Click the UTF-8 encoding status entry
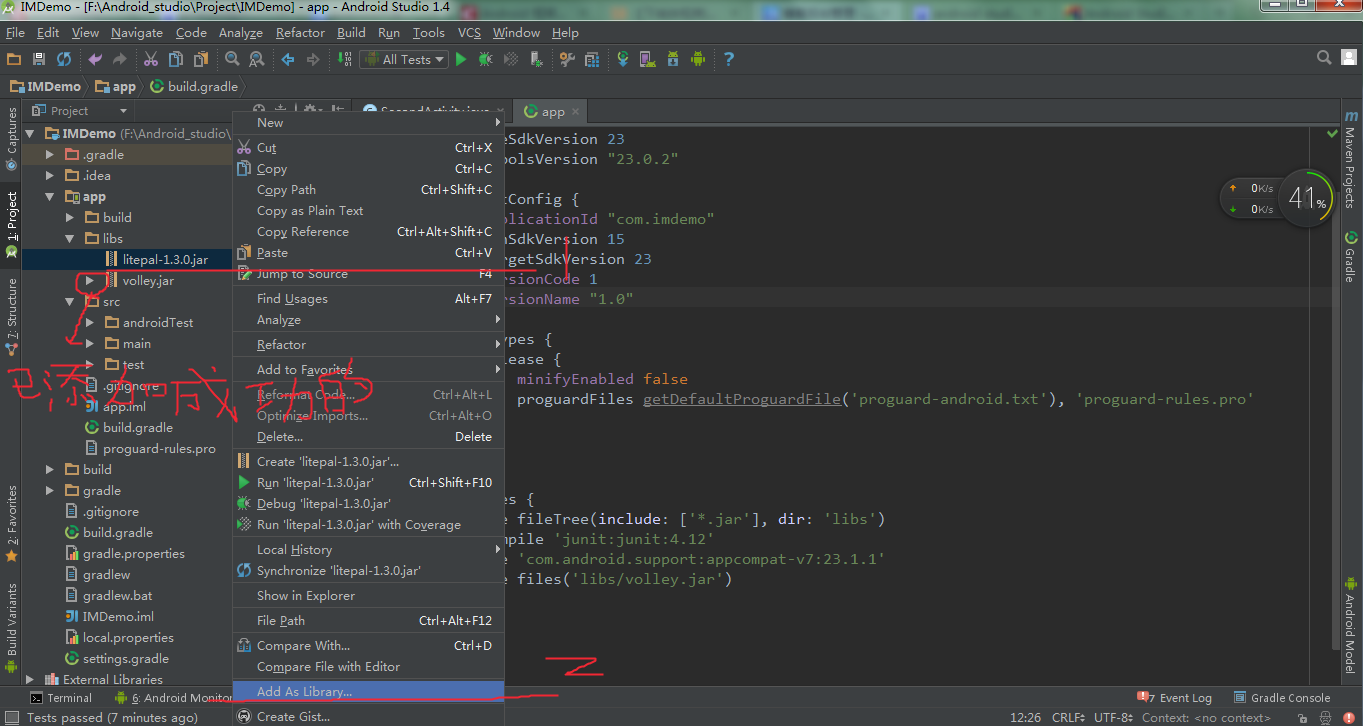Viewport: 1363px width, 726px height. (x=1115, y=717)
